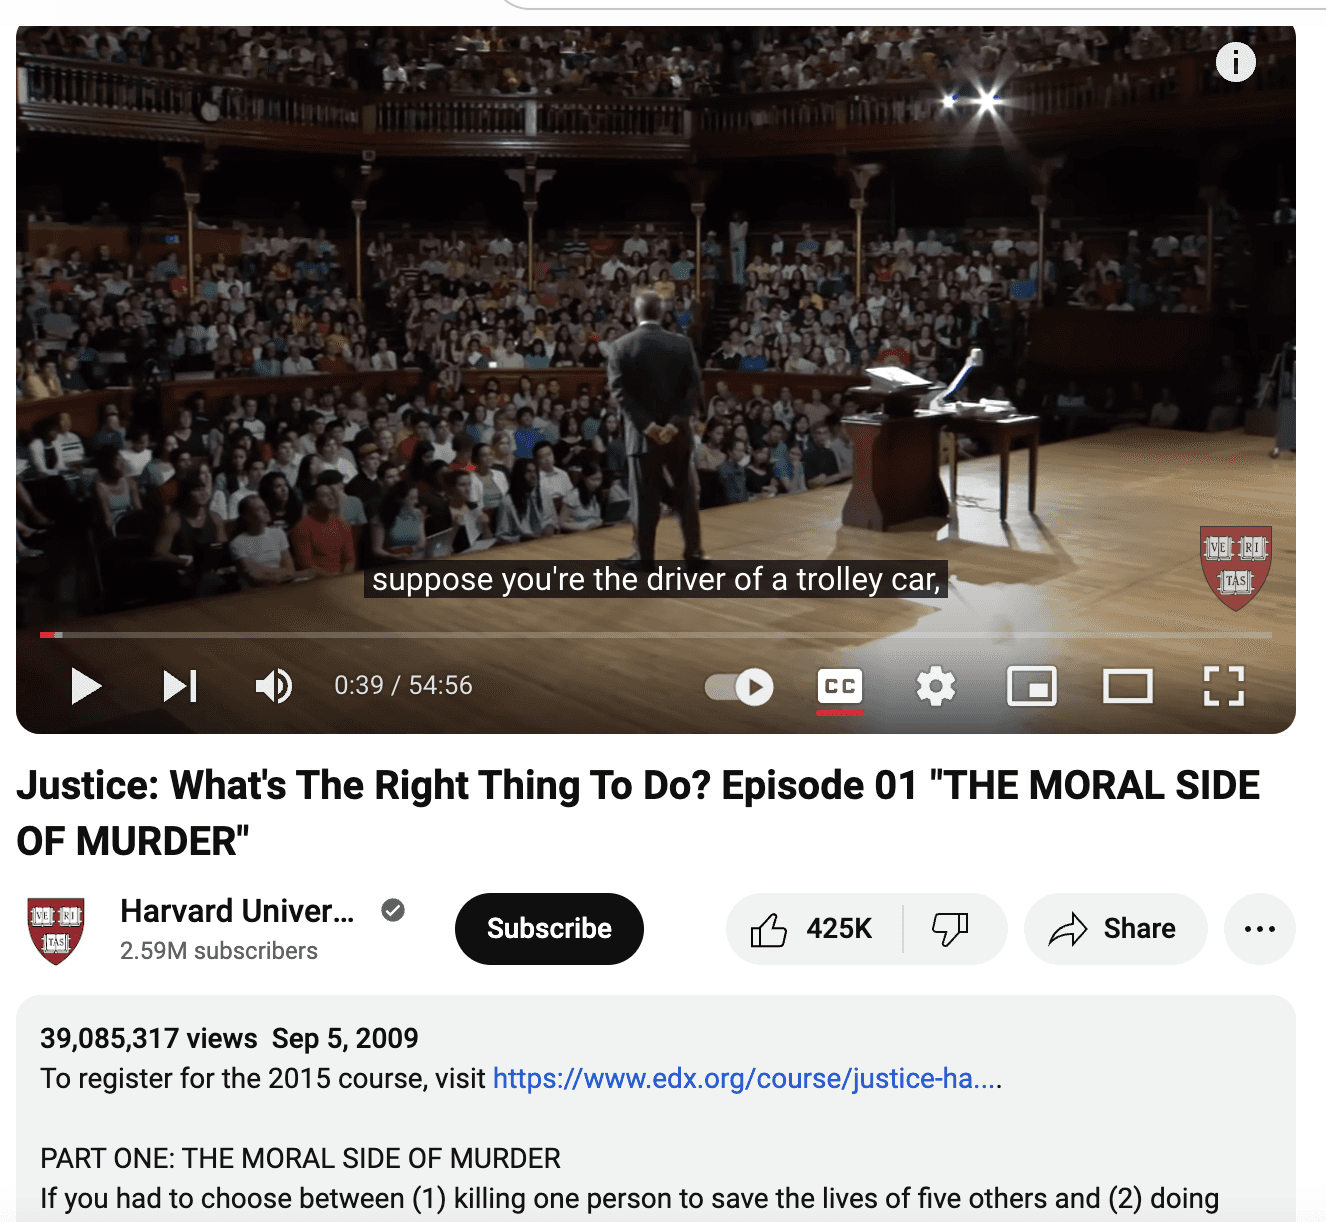Expand the video description box
The image size is (1326, 1222).
(656, 1108)
